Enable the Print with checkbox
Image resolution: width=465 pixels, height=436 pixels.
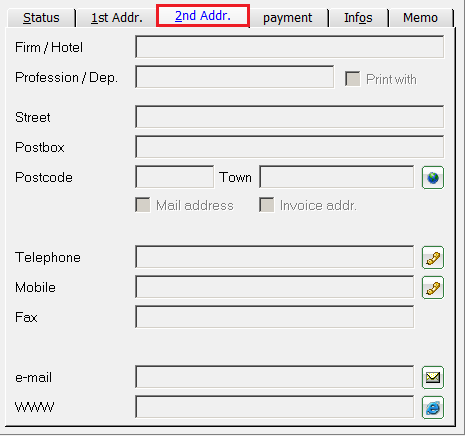click(x=352, y=79)
